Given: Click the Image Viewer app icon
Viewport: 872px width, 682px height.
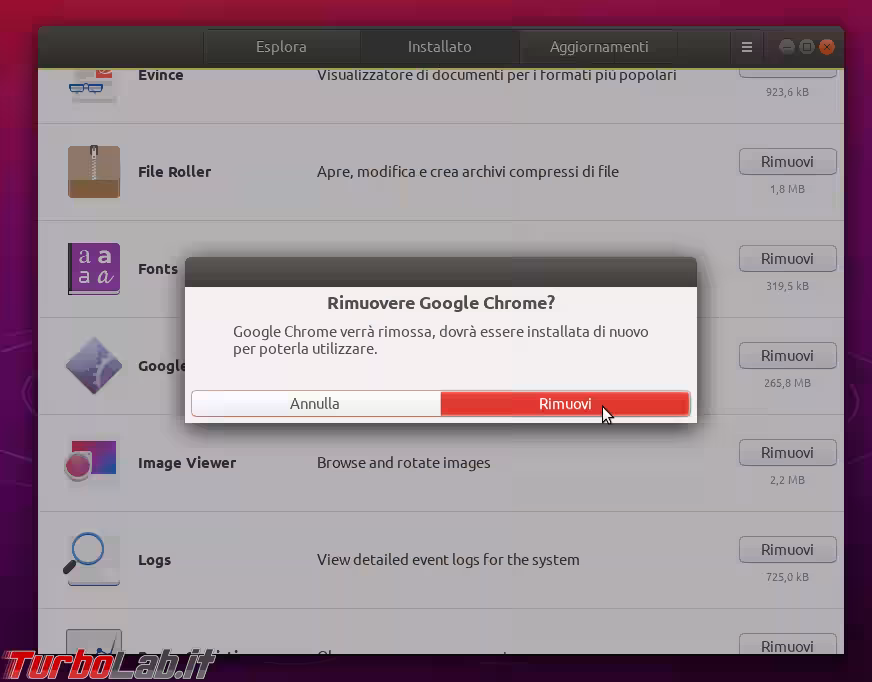Looking at the screenshot, I should pyautogui.click(x=94, y=463).
